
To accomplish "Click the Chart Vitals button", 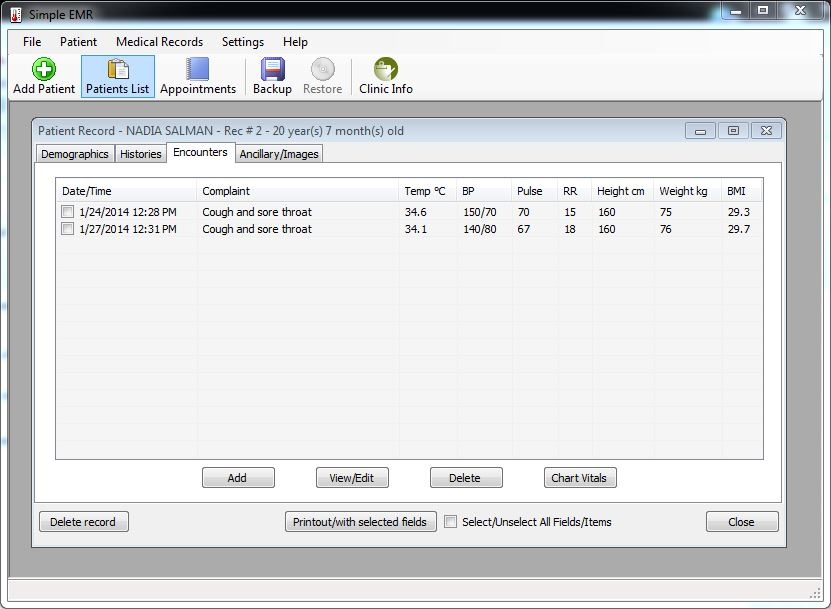I will point(580,478).
